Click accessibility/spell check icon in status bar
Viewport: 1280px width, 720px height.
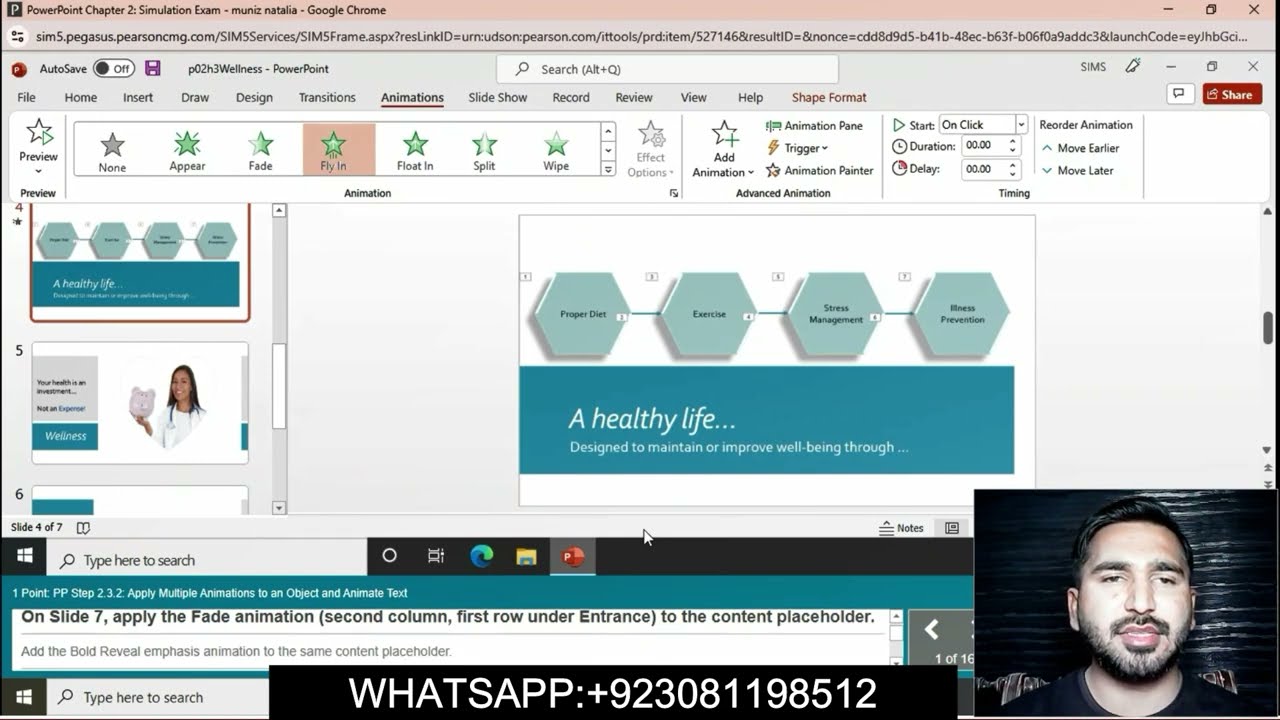pyautogui.click(x=83, y=528)
